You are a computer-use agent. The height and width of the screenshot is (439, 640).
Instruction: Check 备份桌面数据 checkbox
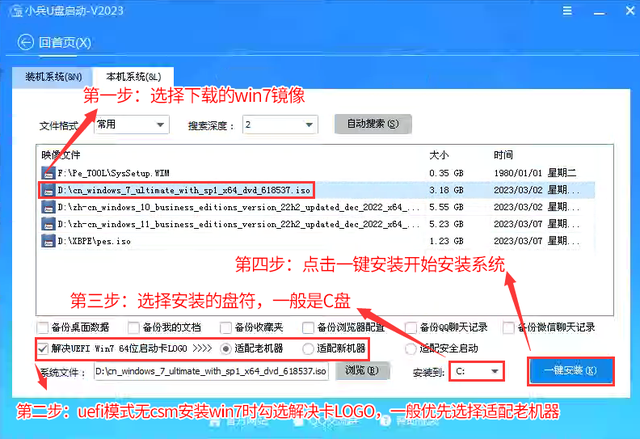click(x=42, y=328)
